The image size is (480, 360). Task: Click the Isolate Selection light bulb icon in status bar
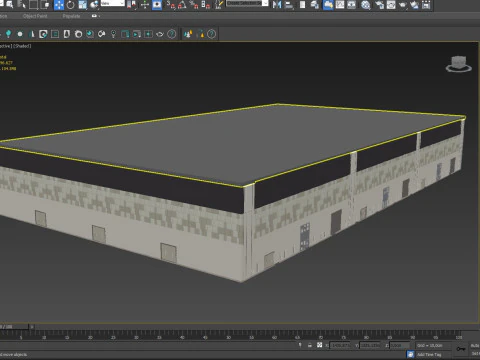coord(300,345)
